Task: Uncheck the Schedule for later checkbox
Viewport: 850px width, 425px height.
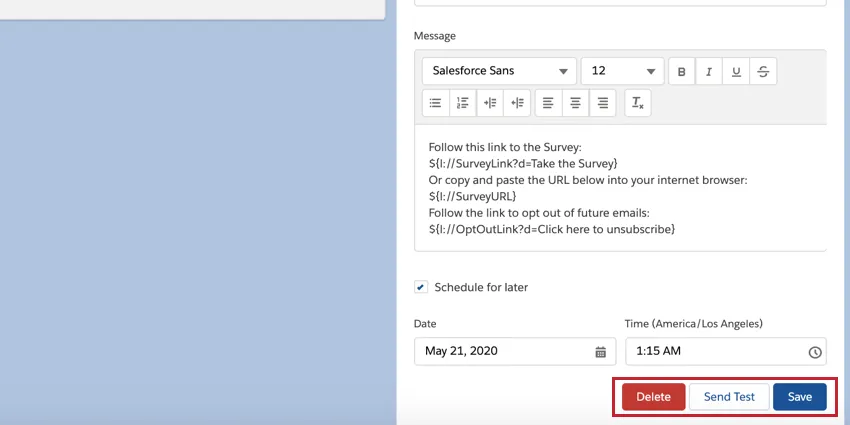Action: click(x=421, y=287)
